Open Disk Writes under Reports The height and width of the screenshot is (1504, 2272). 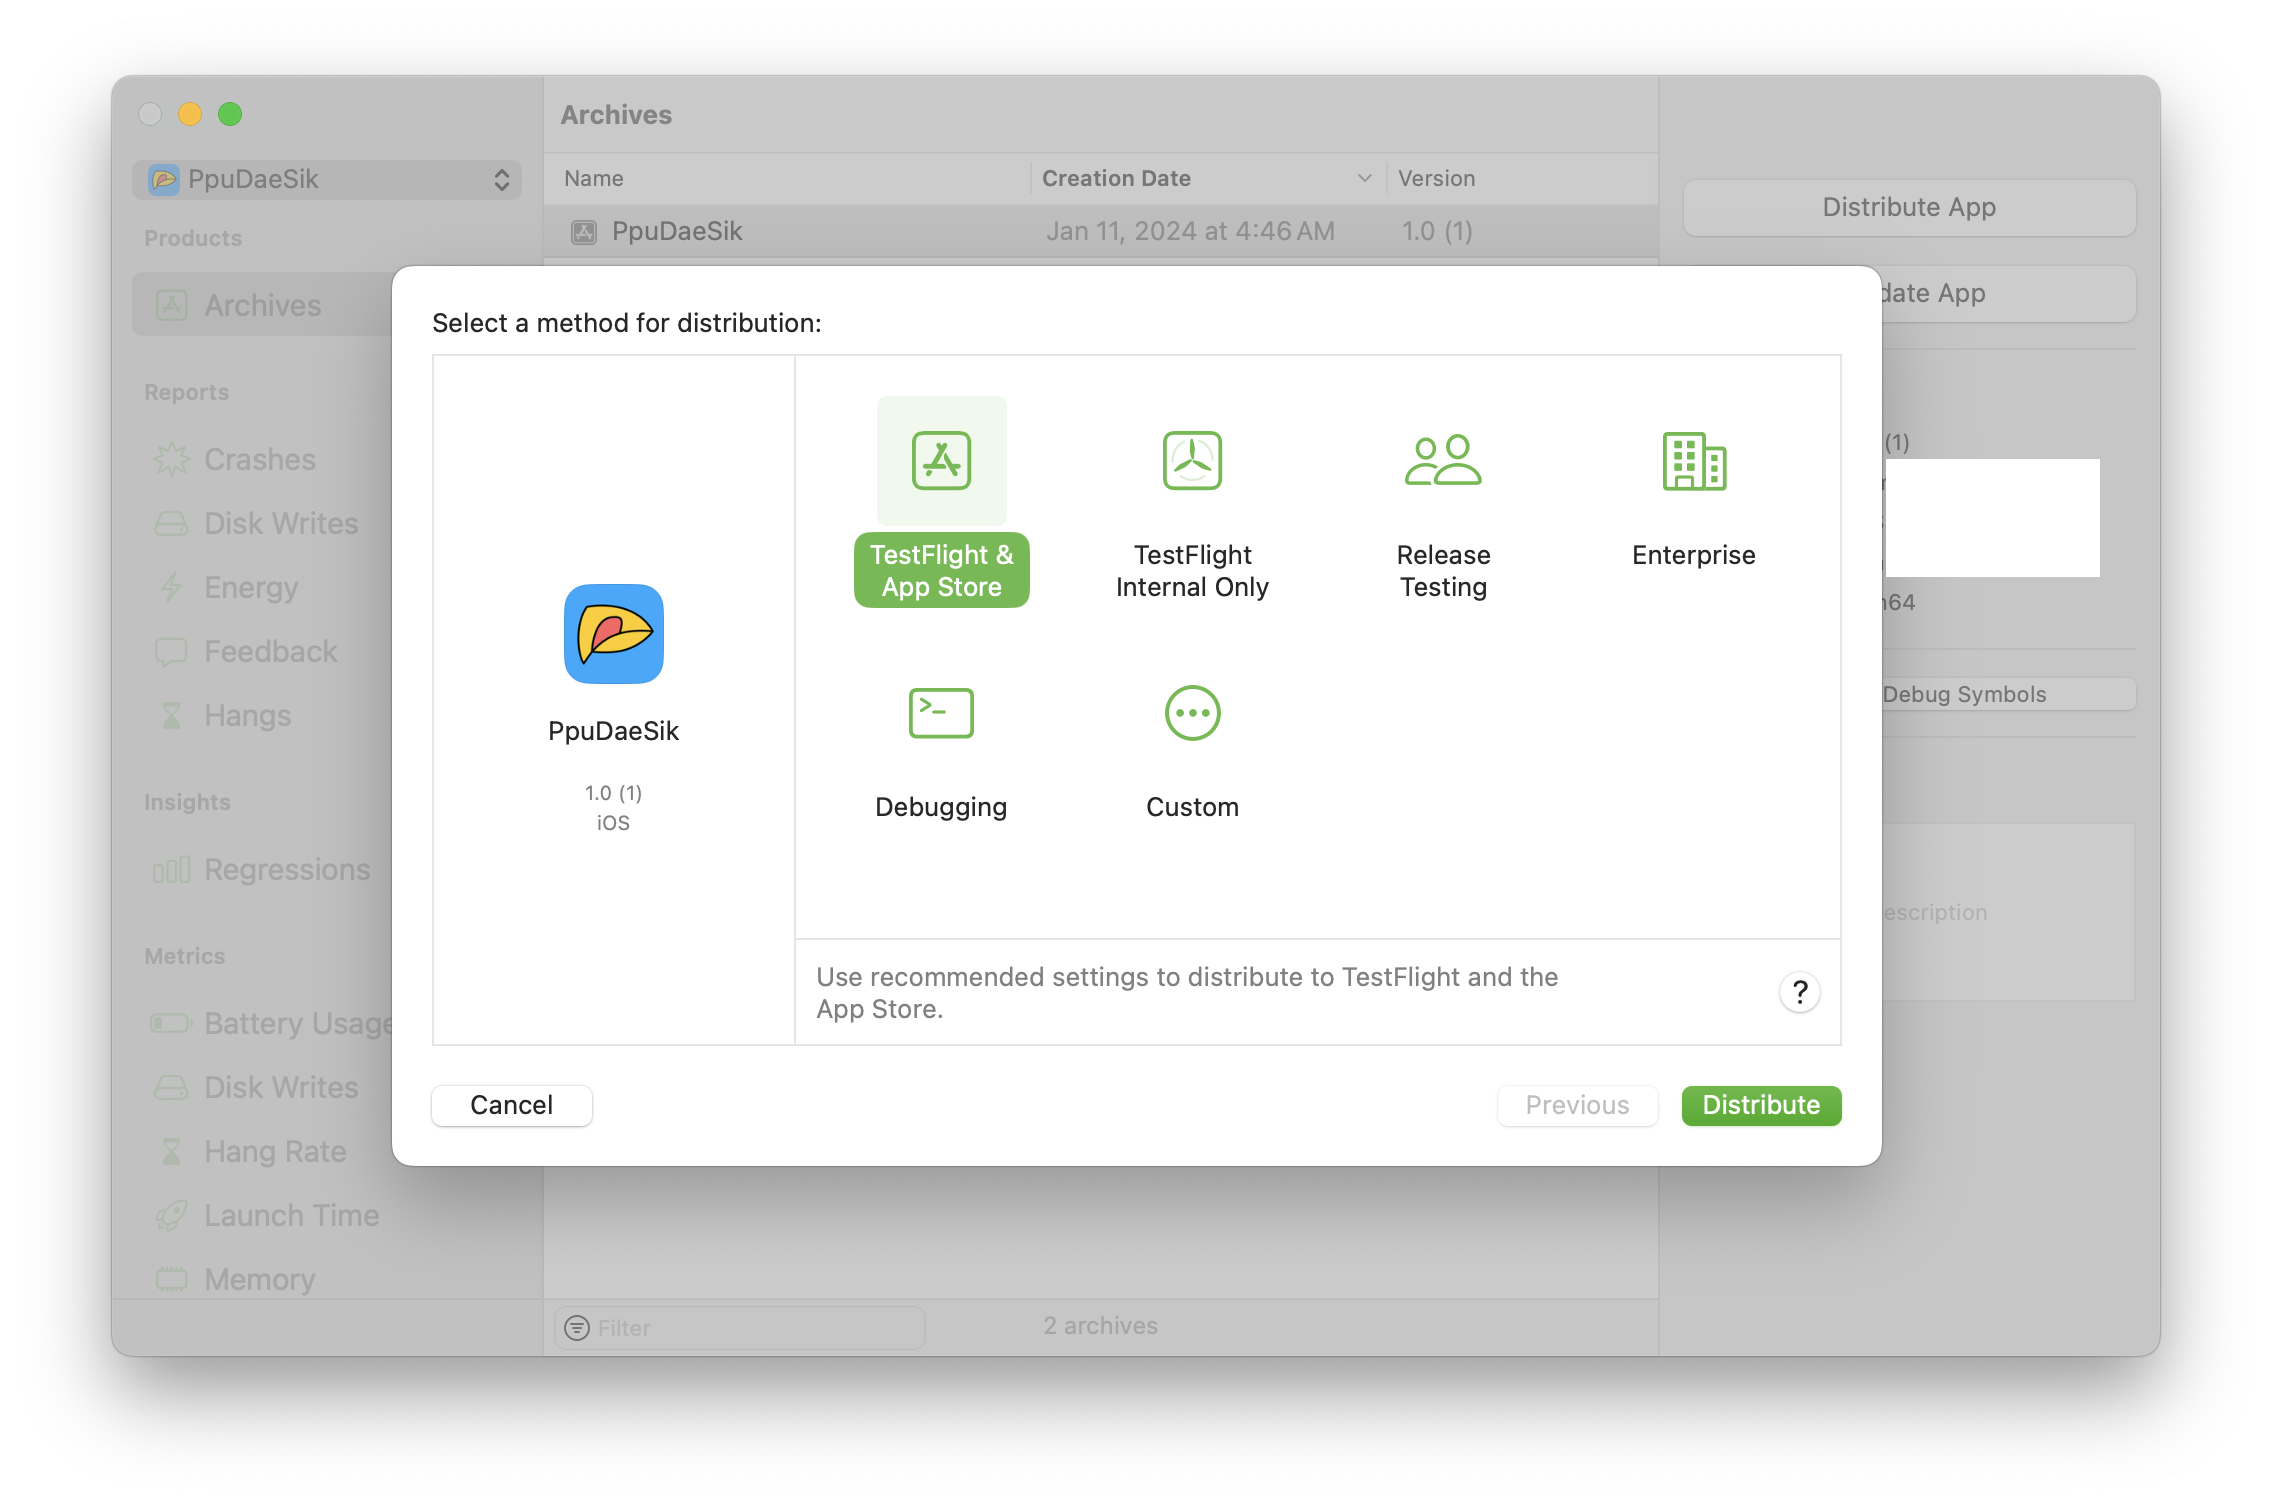[x=280, y=524]
